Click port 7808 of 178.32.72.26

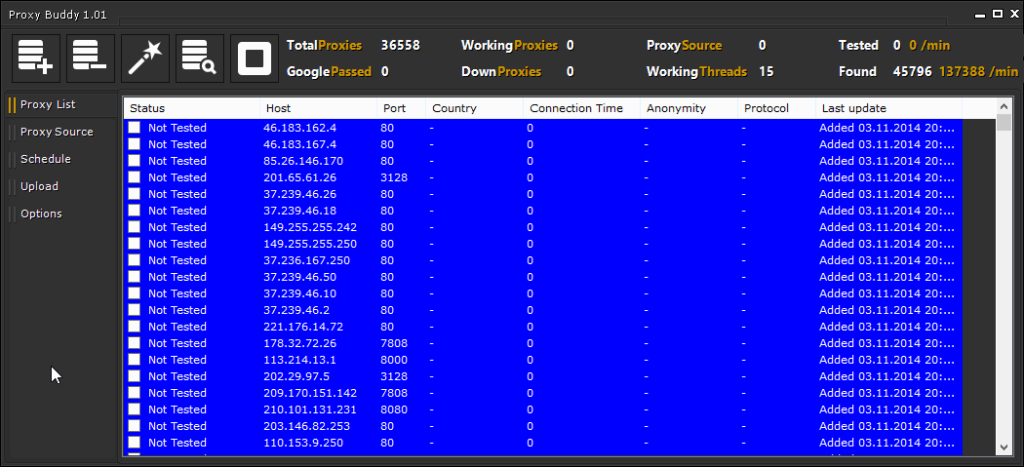394,344
